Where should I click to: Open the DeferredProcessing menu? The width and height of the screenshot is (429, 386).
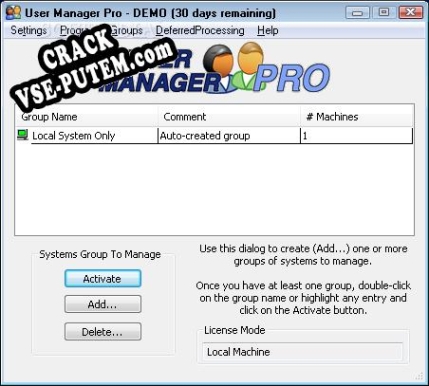coord(200,30)
